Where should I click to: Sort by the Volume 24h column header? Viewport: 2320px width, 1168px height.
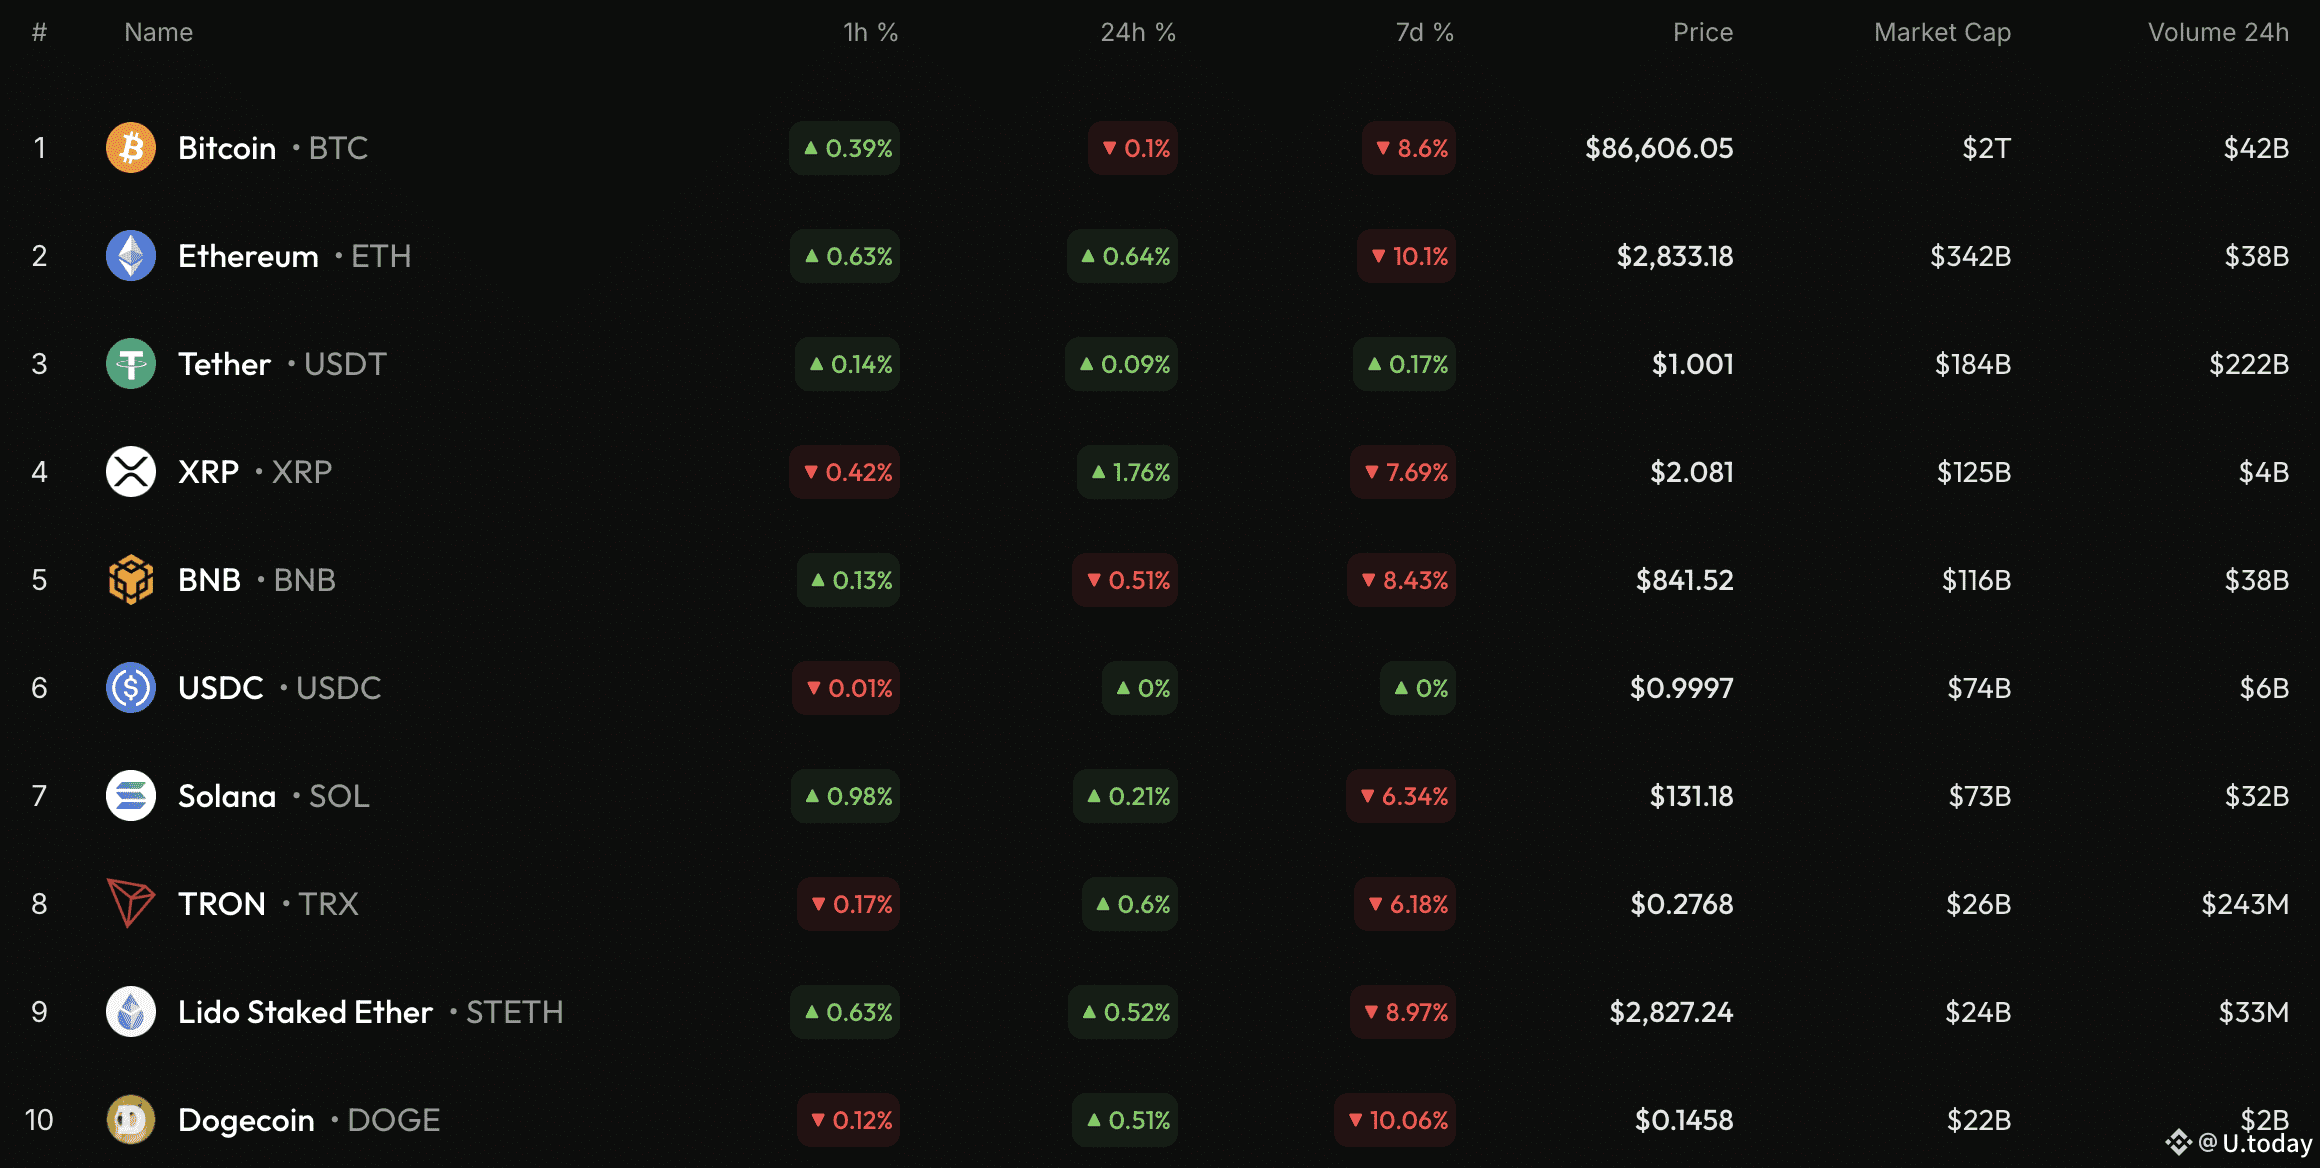[x=2218, y=32]
